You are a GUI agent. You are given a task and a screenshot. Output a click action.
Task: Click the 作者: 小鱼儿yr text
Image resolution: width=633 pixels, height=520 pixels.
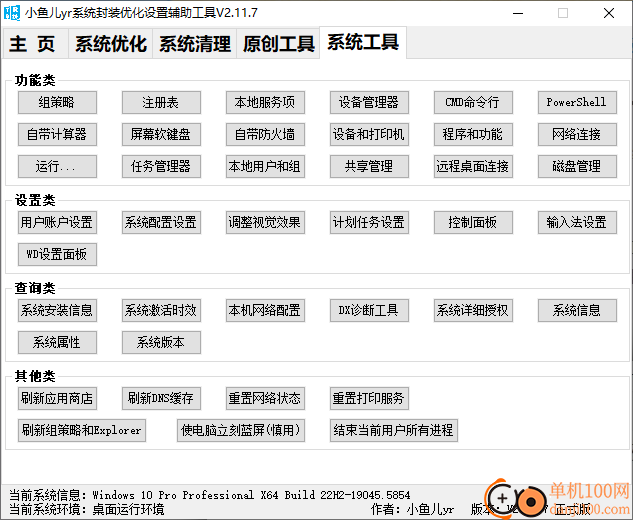[413, 509]
